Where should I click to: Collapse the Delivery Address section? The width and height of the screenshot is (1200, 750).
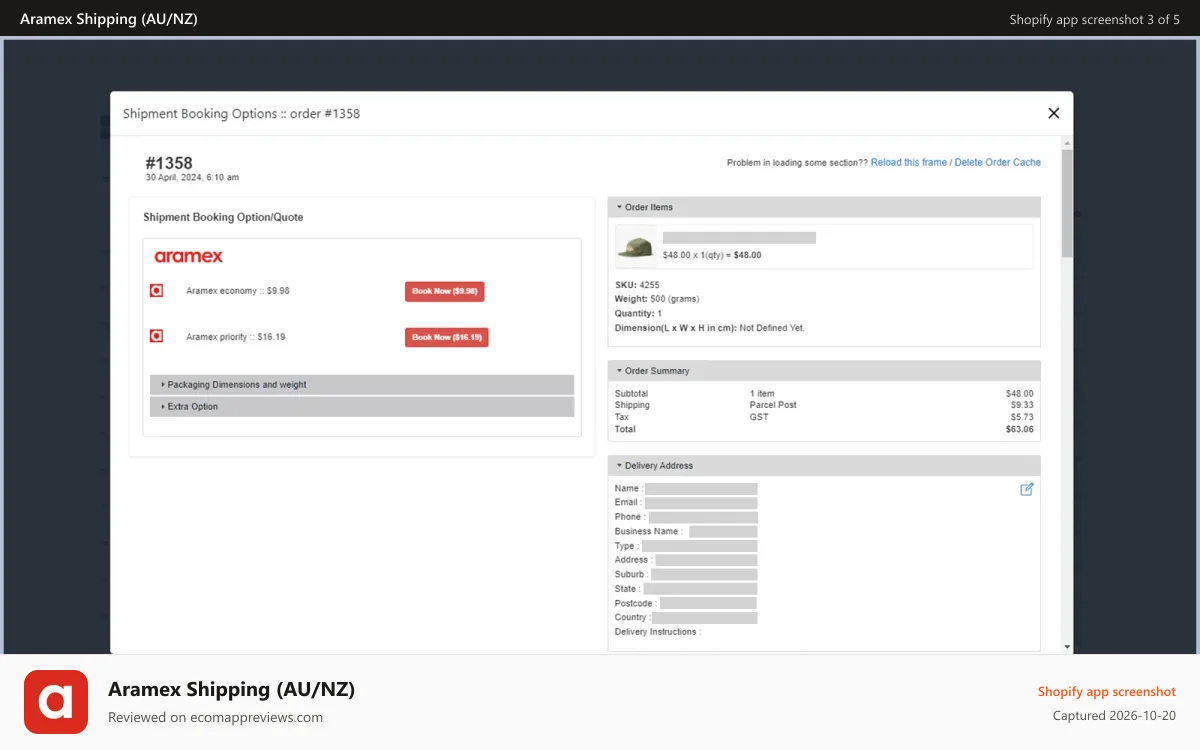pyautogui.click(x=824, y=466)
